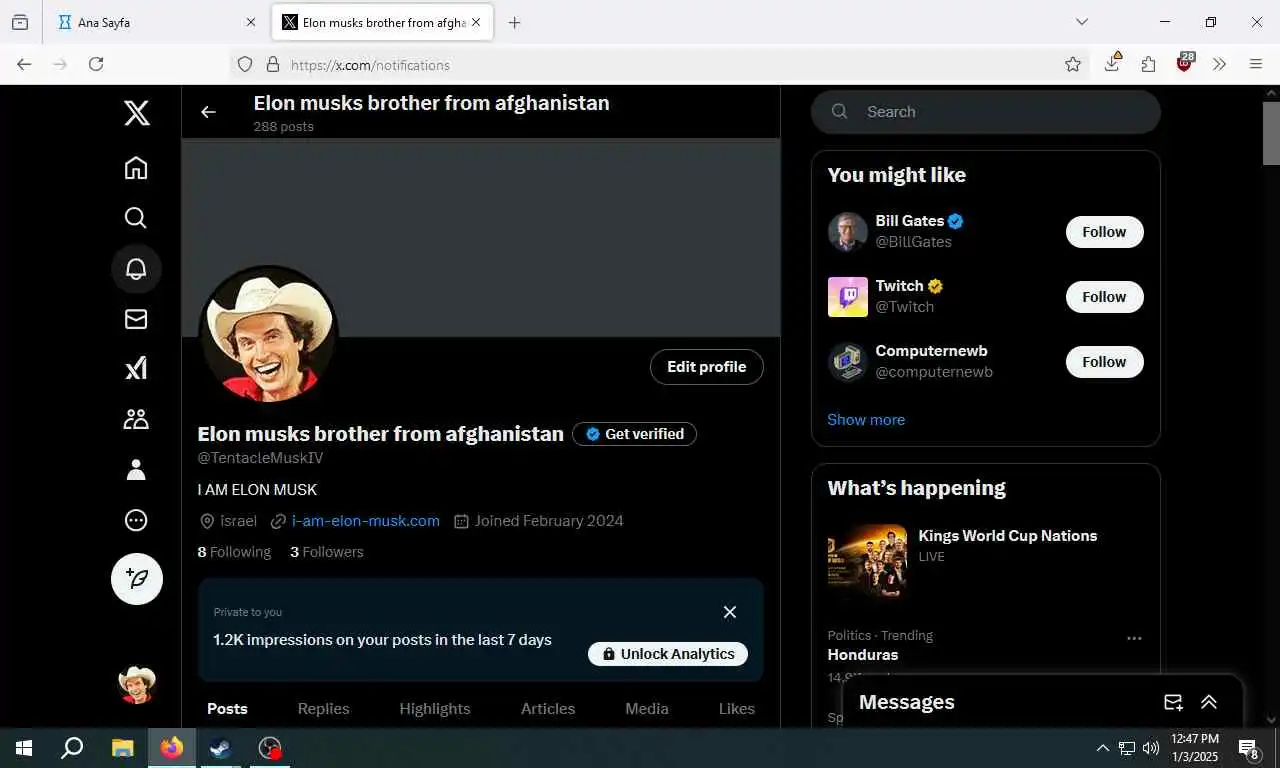Open Messages envelope icon in sidebar
This screenshot has height=768, width=1280.
(x=136, y=319)
